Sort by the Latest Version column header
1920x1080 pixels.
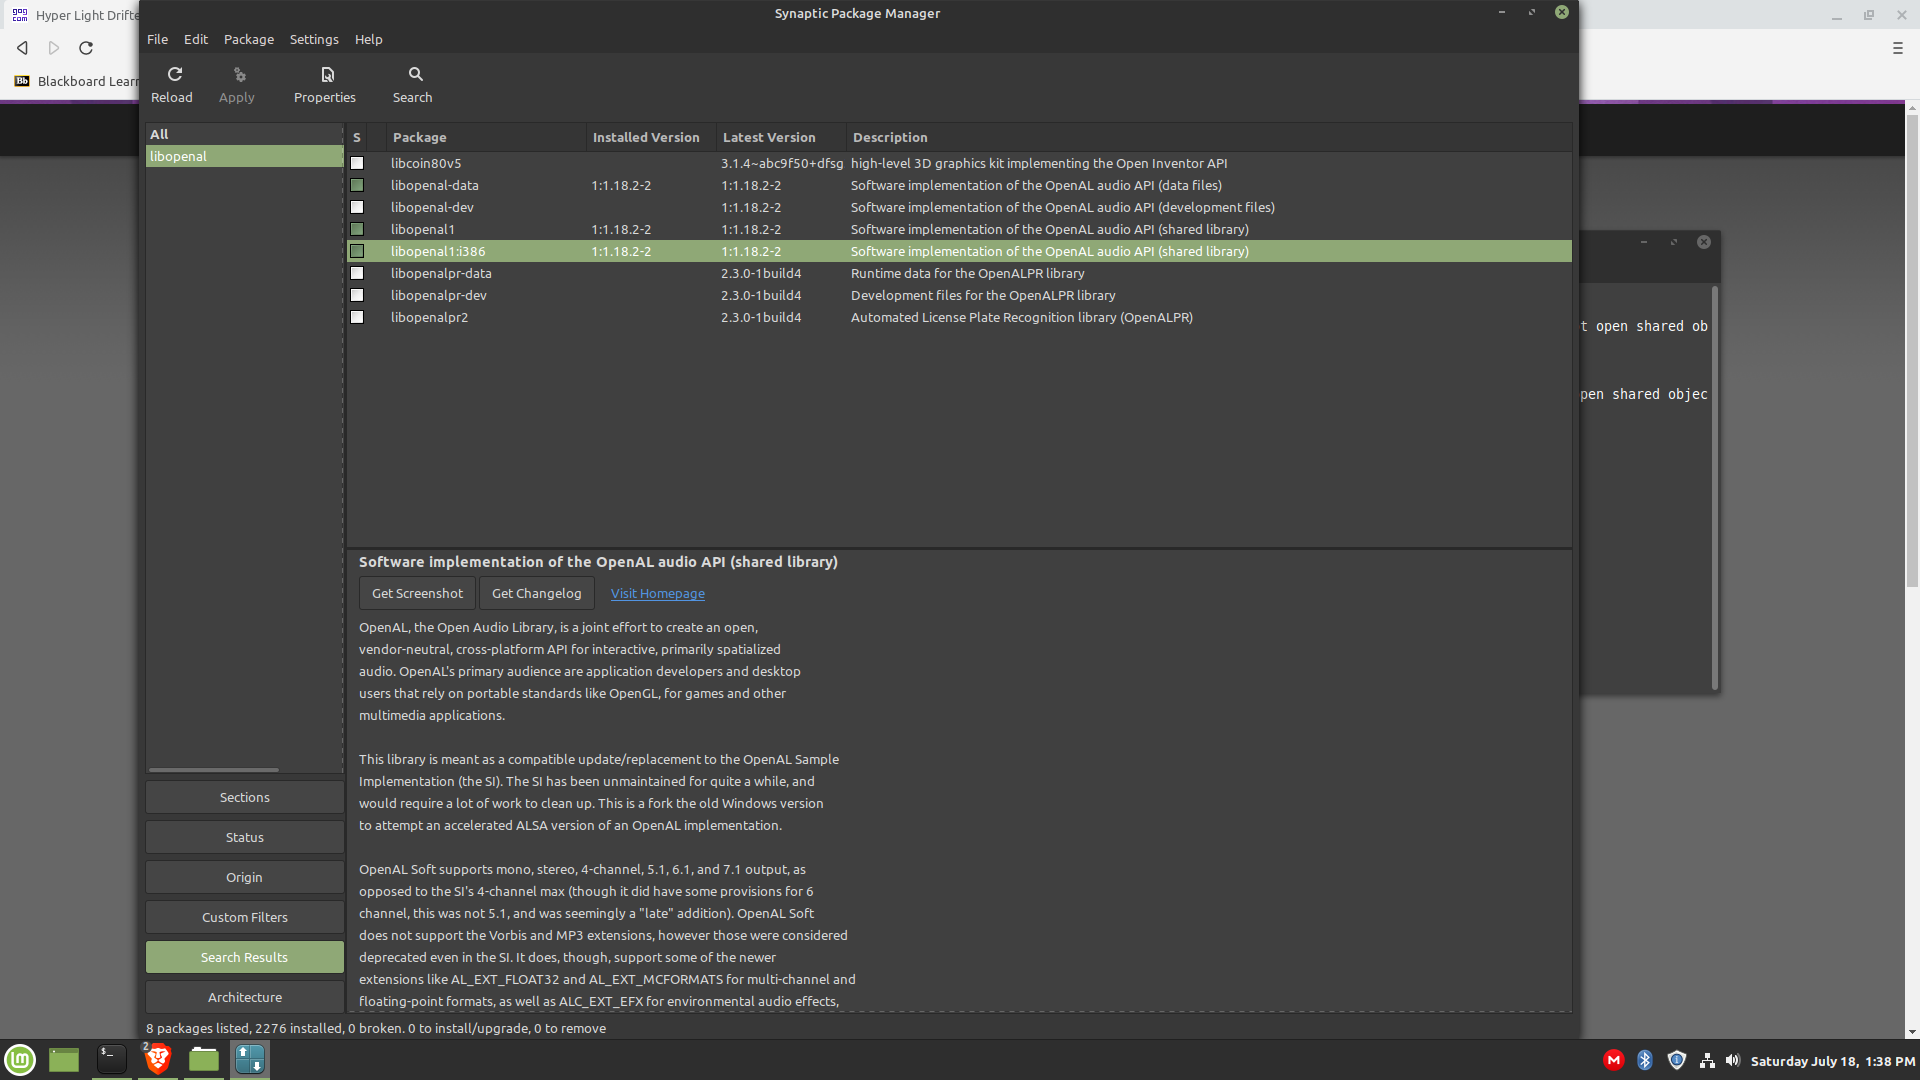781,137
